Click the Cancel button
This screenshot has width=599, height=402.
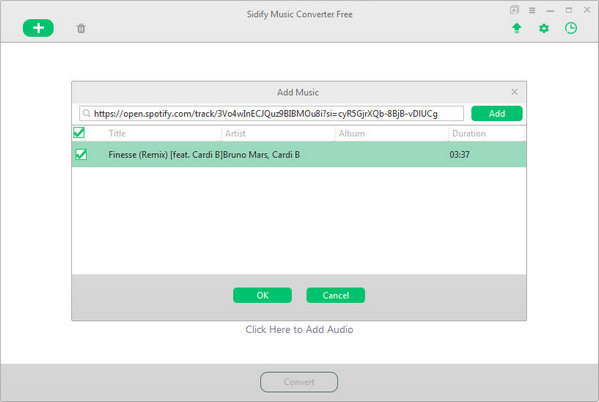pyautogui.click(x=335, y=295)
